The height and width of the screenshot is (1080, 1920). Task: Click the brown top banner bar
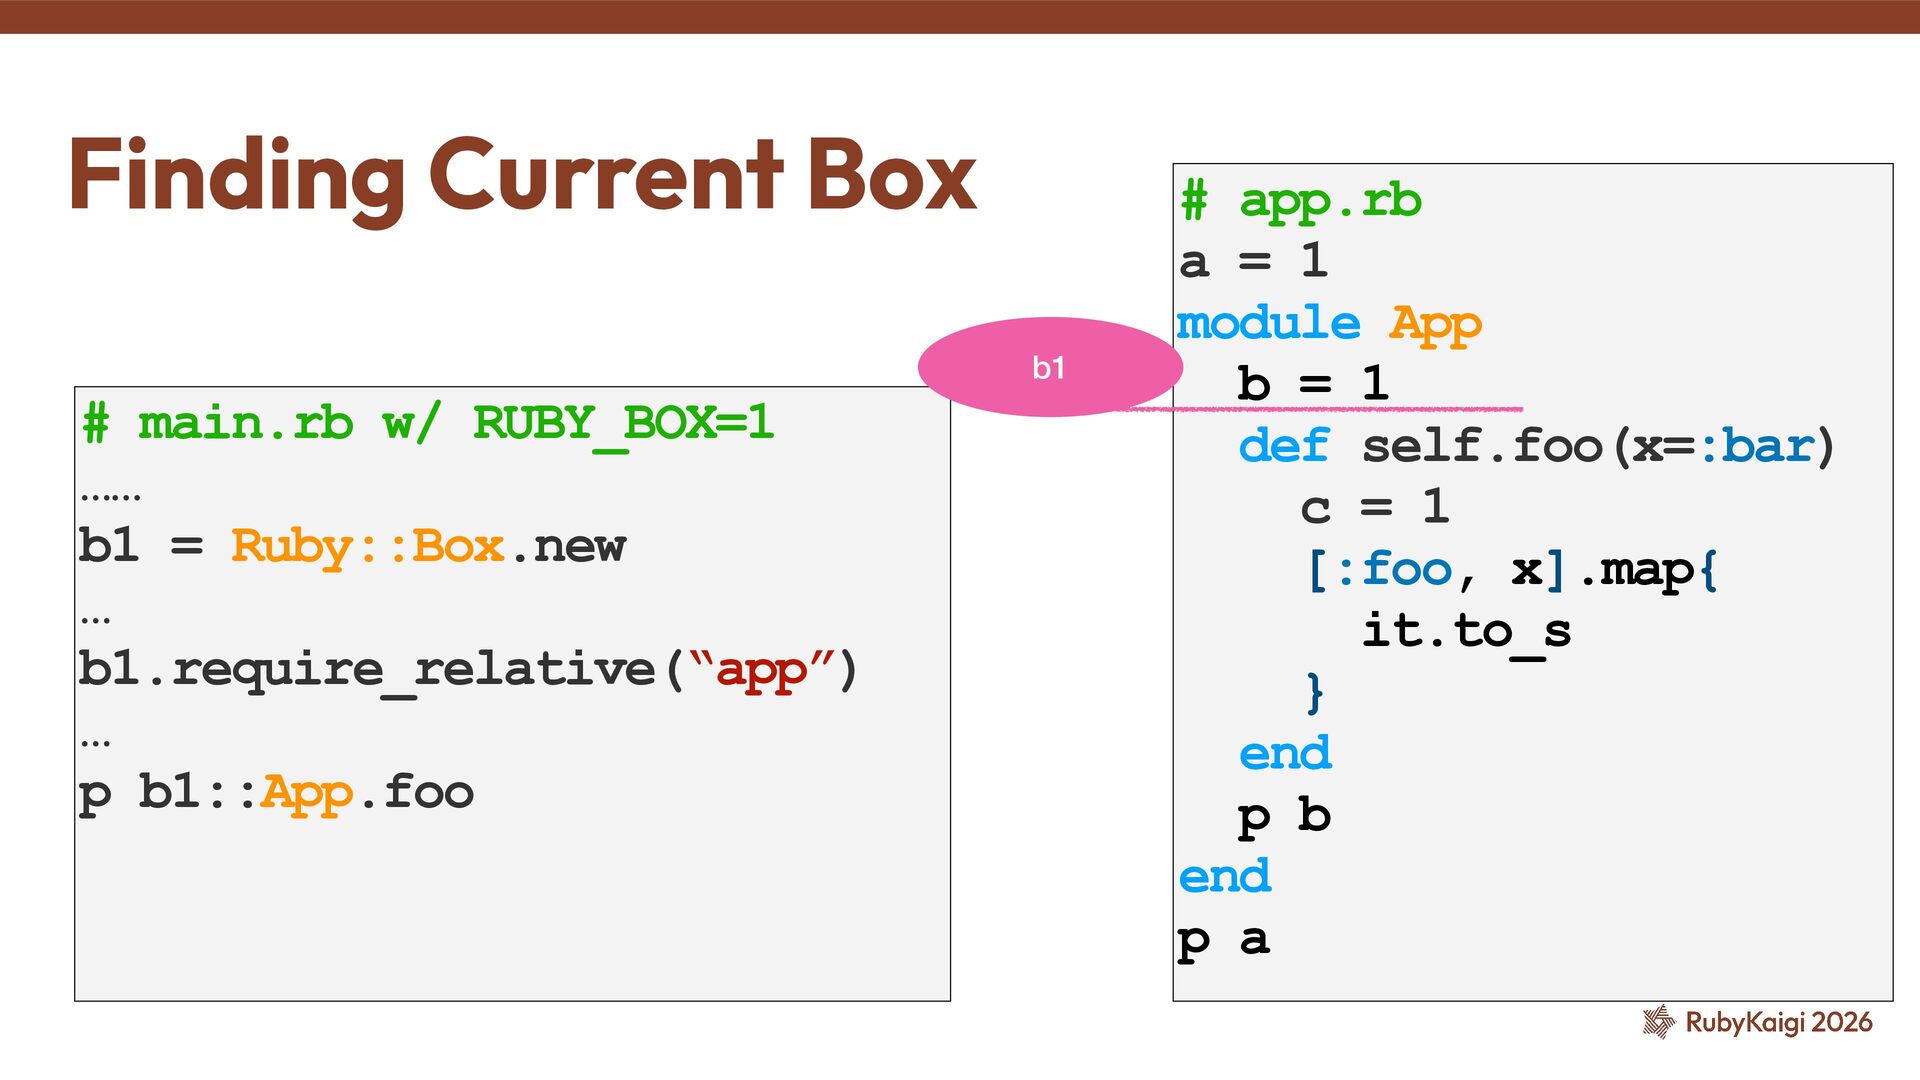pos(960,16)
